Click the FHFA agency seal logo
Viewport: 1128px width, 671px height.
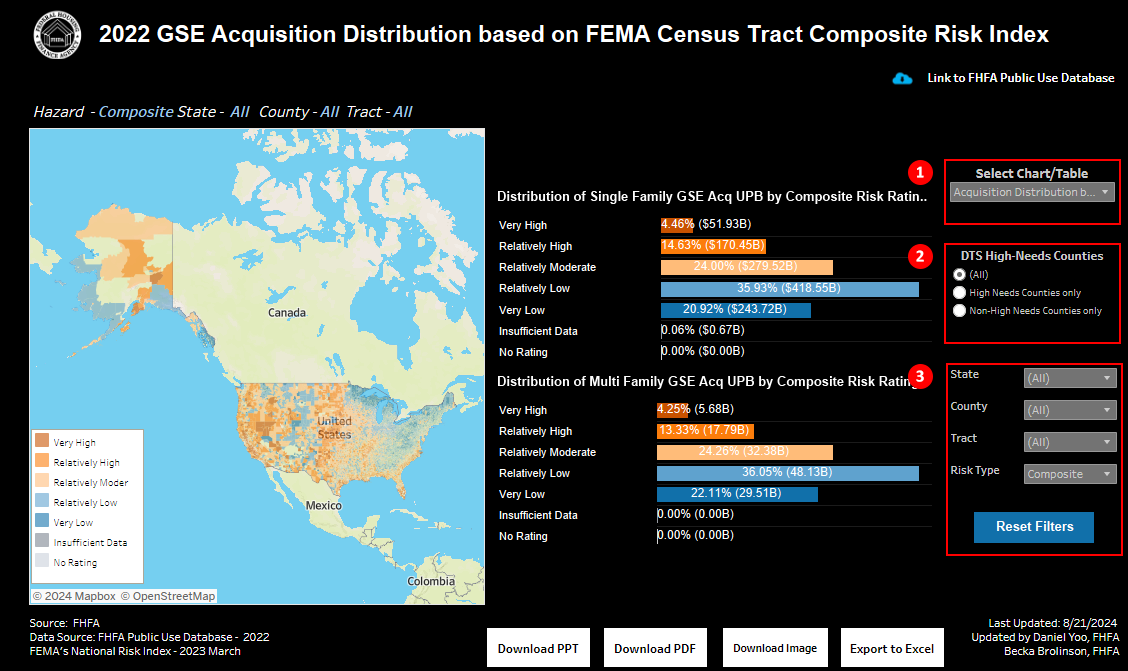tap(58, 35)
